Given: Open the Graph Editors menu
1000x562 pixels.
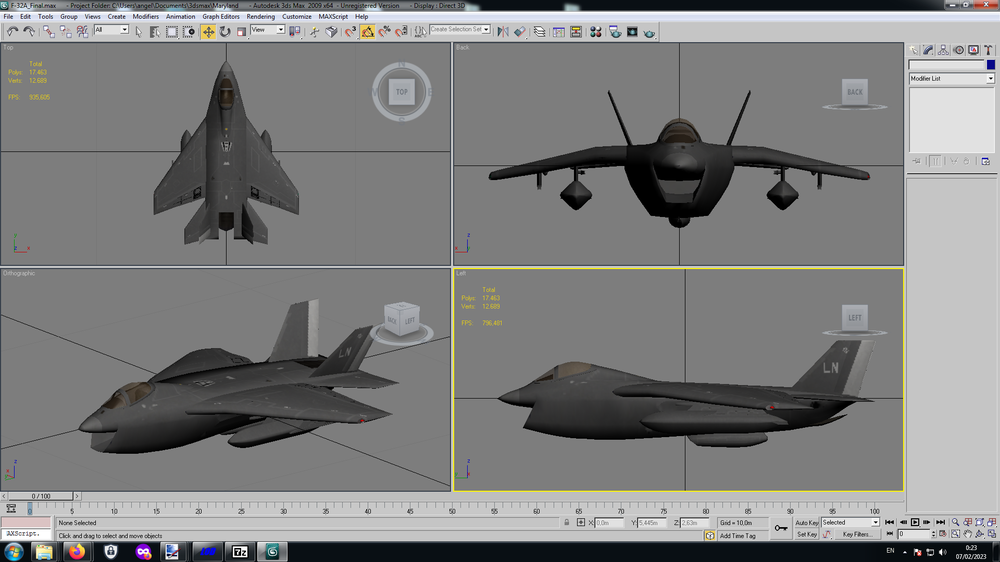Looking at the screenshot, I should click(221, 17).
